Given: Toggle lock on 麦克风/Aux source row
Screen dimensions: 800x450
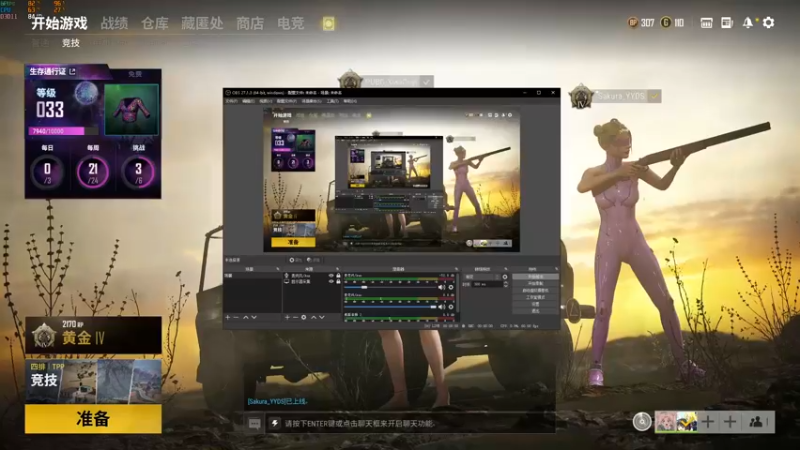Looking at the screenshot, I should (338, 276).
